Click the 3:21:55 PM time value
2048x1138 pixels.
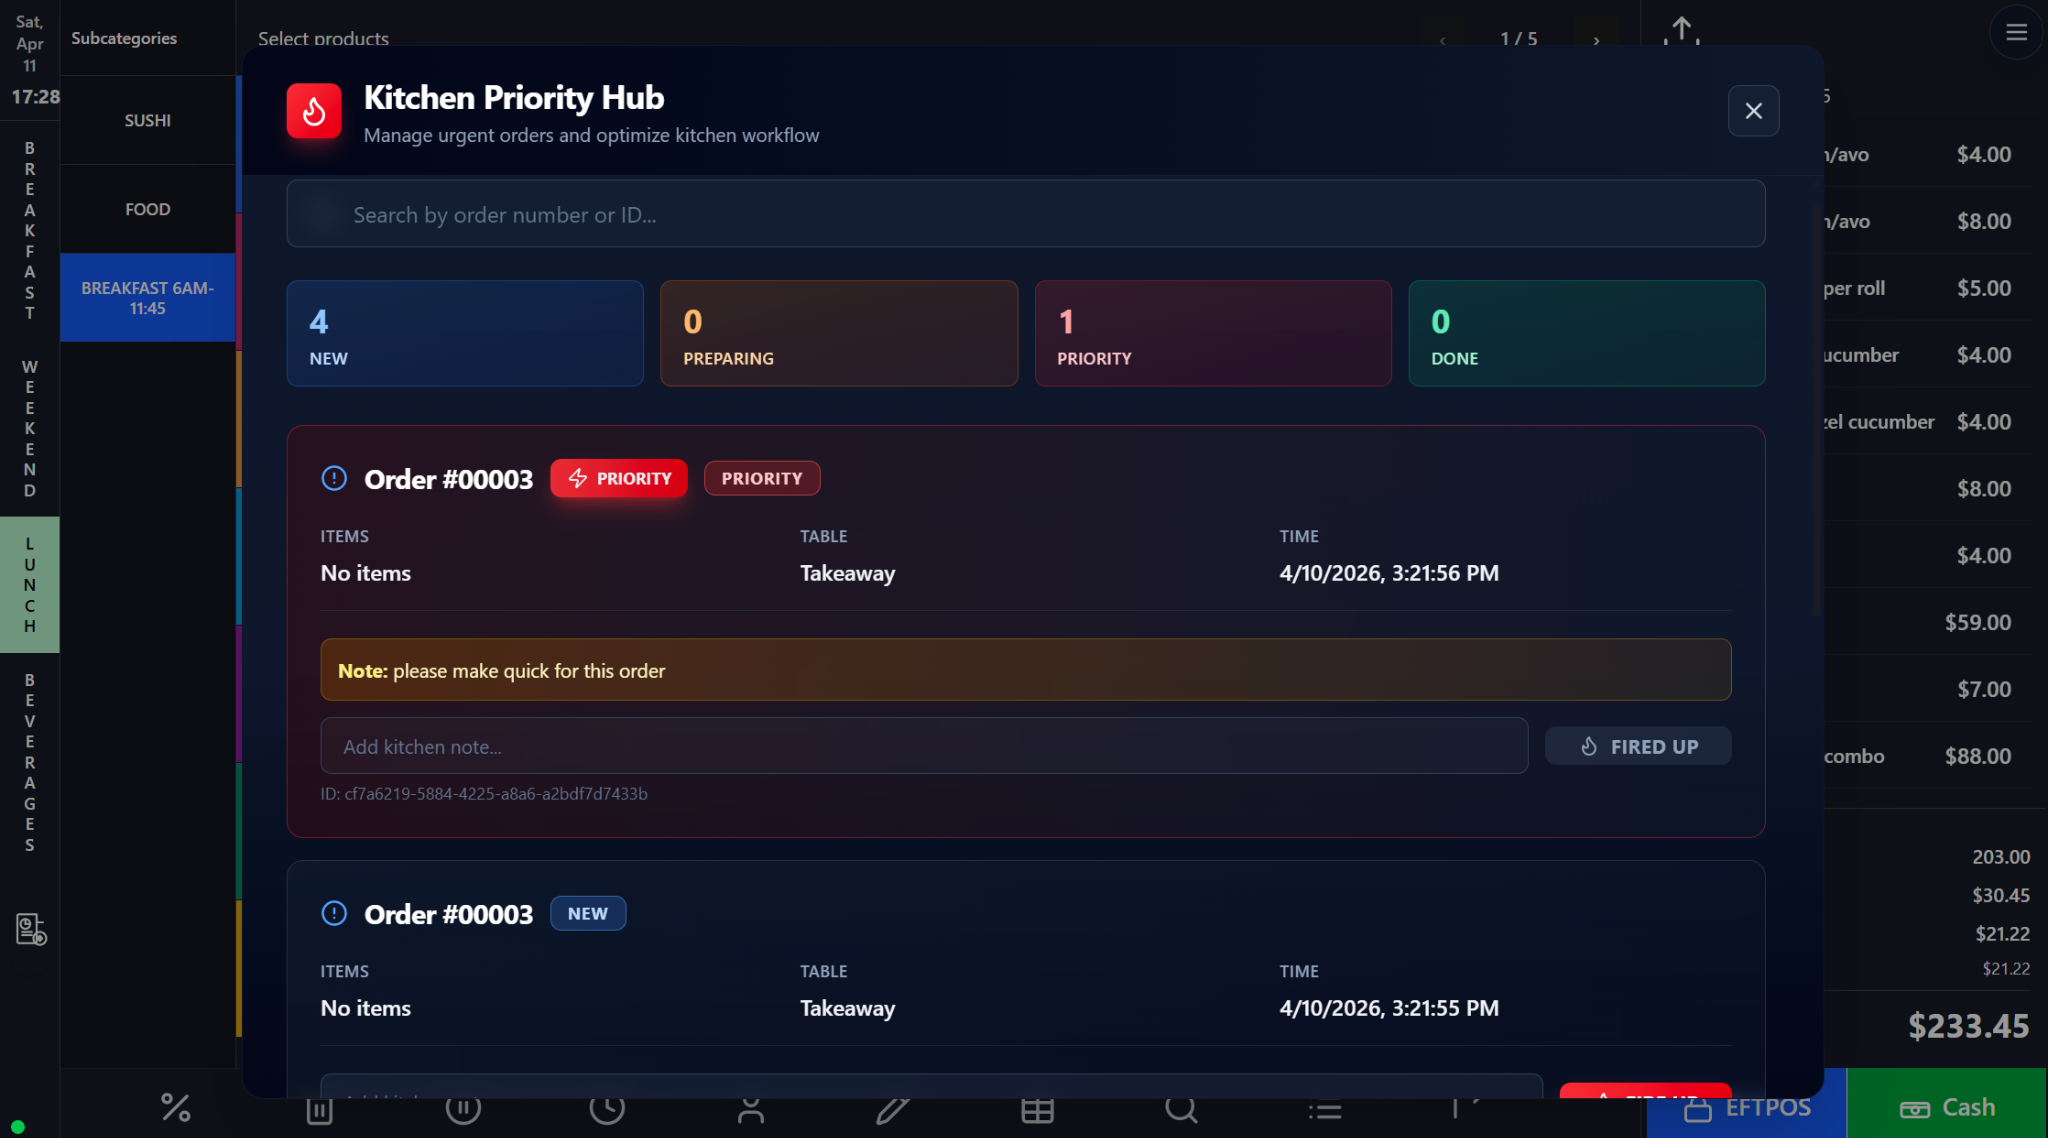click(1389, 1008)
